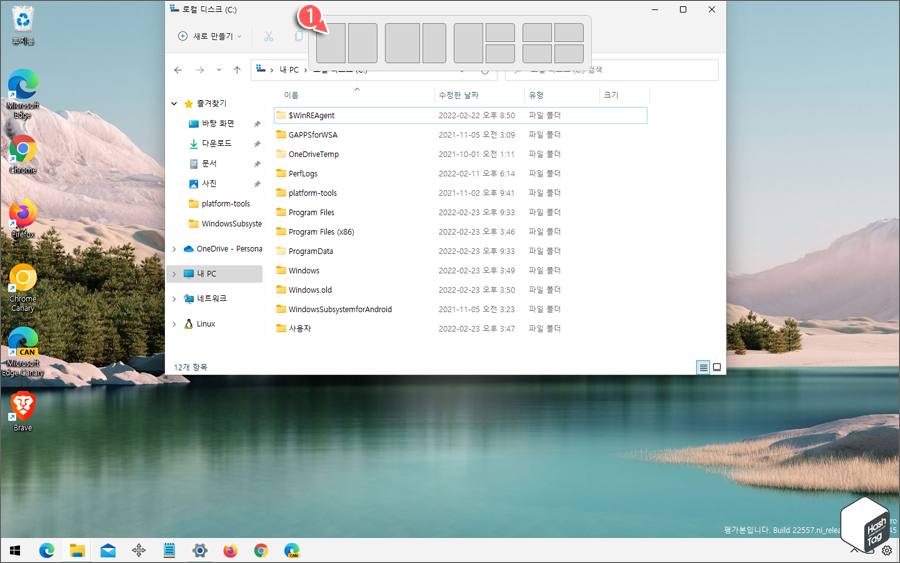This screenshot has width=900, height=563.
Task: Open Chrome from the taskbar
Action: pos(261,551)
